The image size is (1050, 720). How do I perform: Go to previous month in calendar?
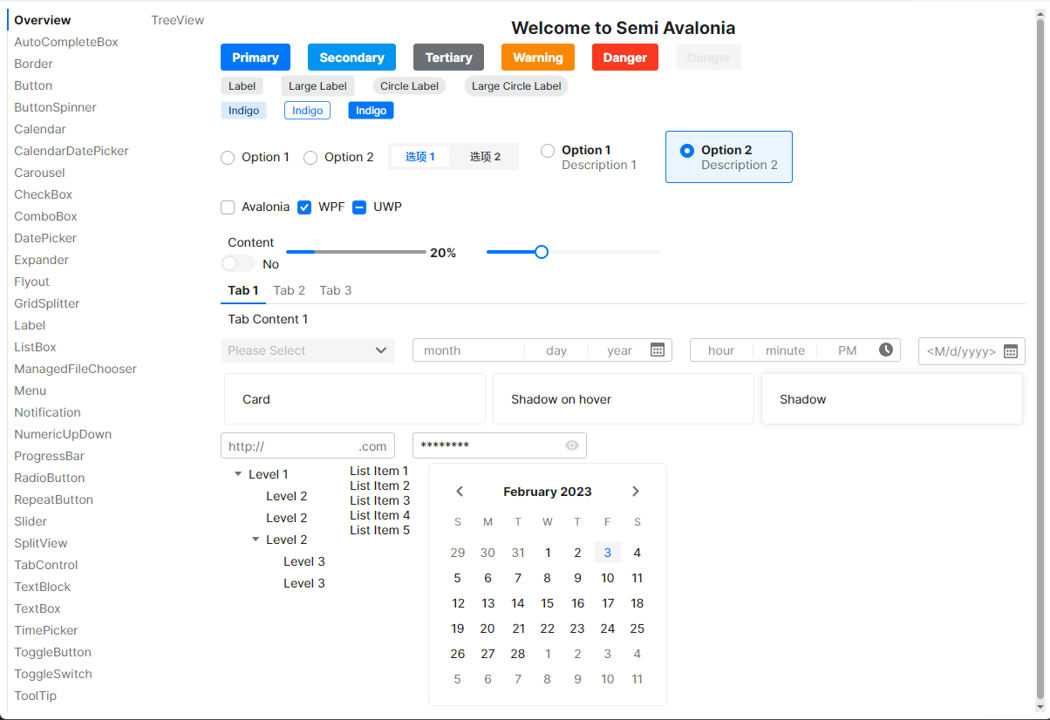460,491
